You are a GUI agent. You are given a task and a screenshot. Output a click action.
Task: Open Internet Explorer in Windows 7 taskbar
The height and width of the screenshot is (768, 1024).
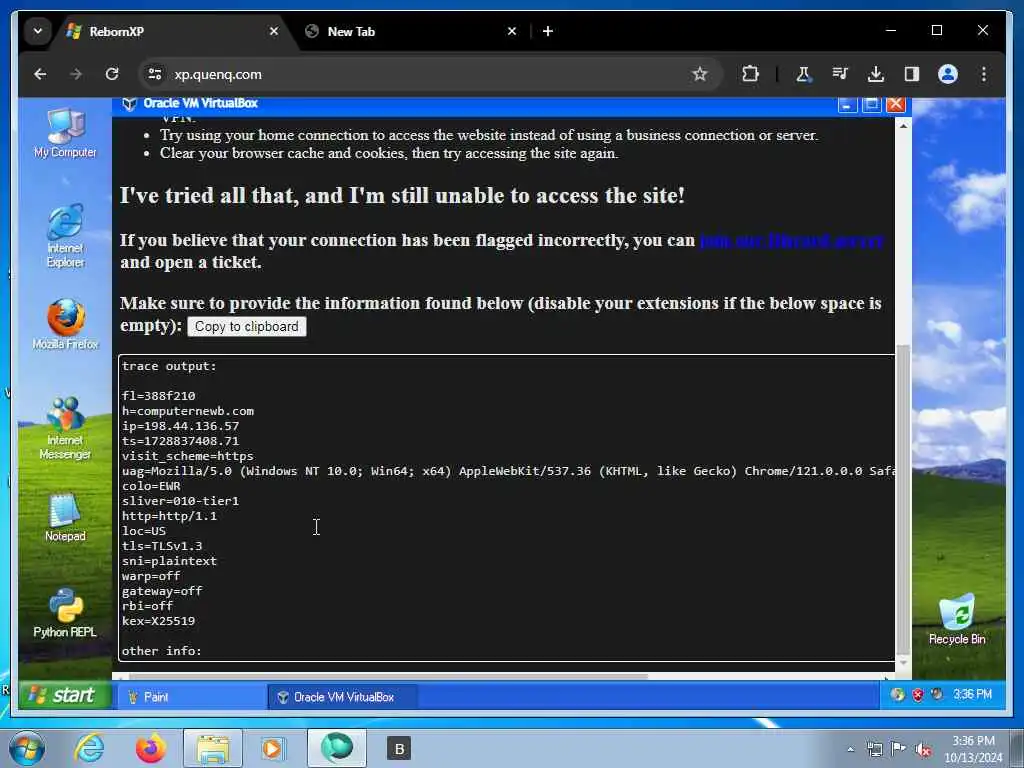pos(89,748)
